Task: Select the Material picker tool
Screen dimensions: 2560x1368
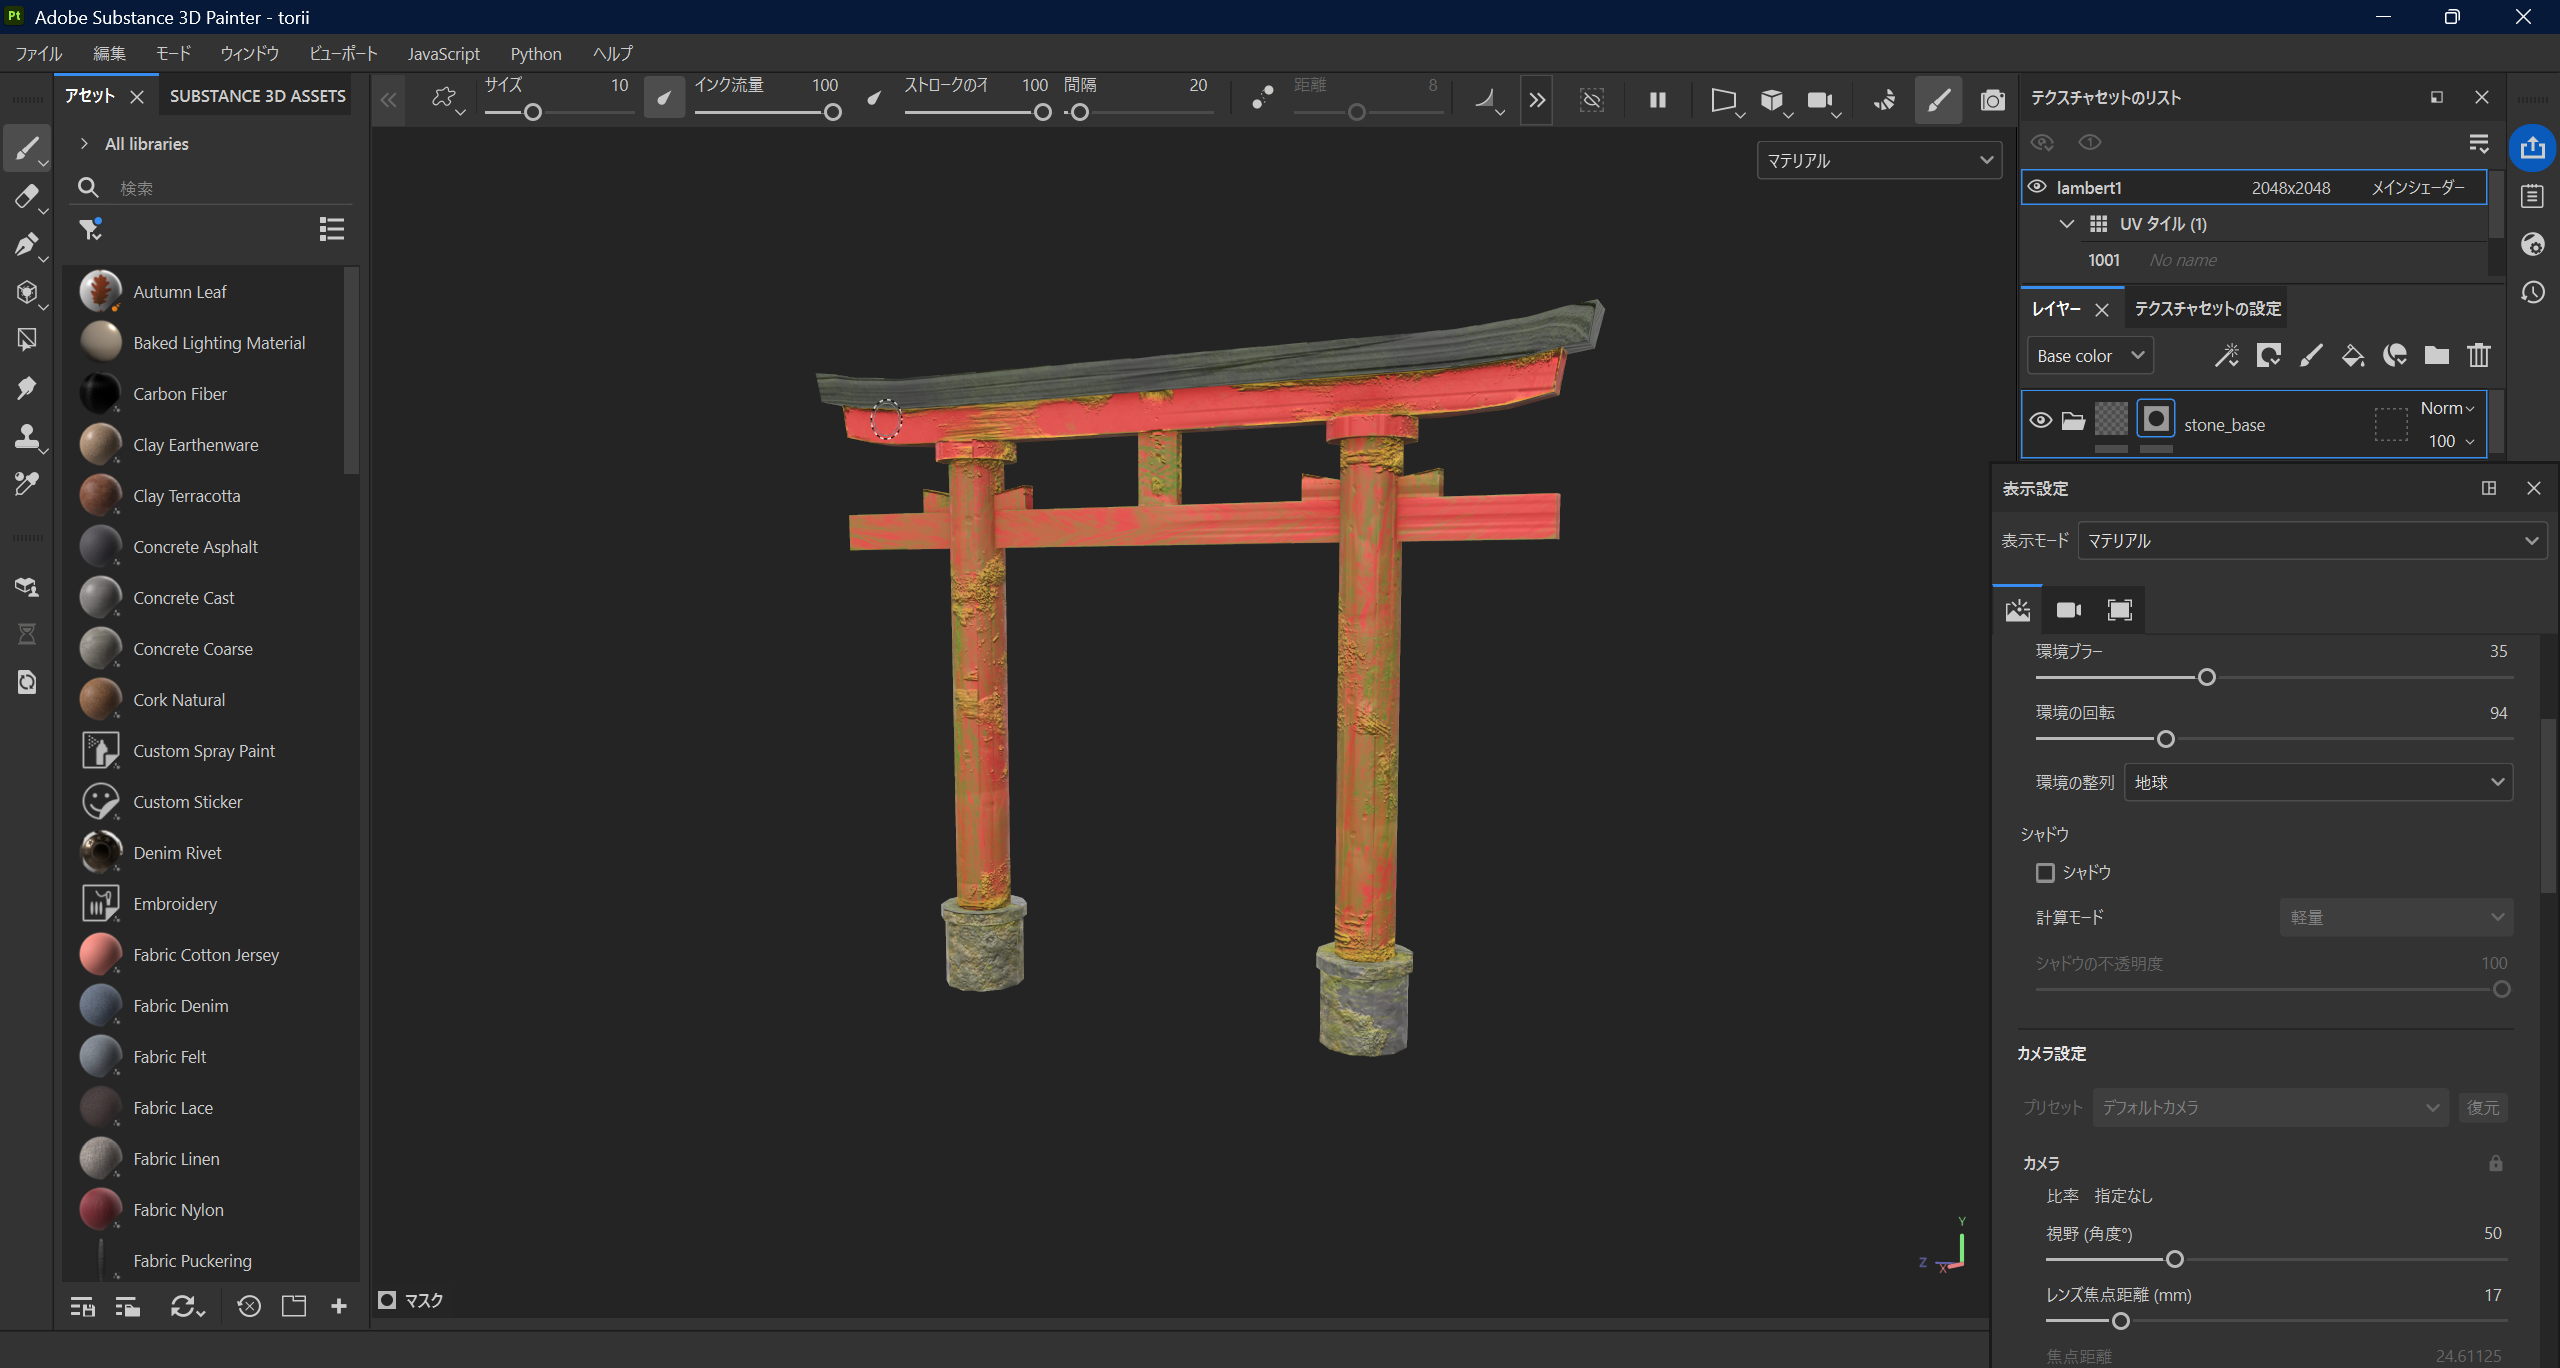Action: pyautogui.click(x=27, y=484)
